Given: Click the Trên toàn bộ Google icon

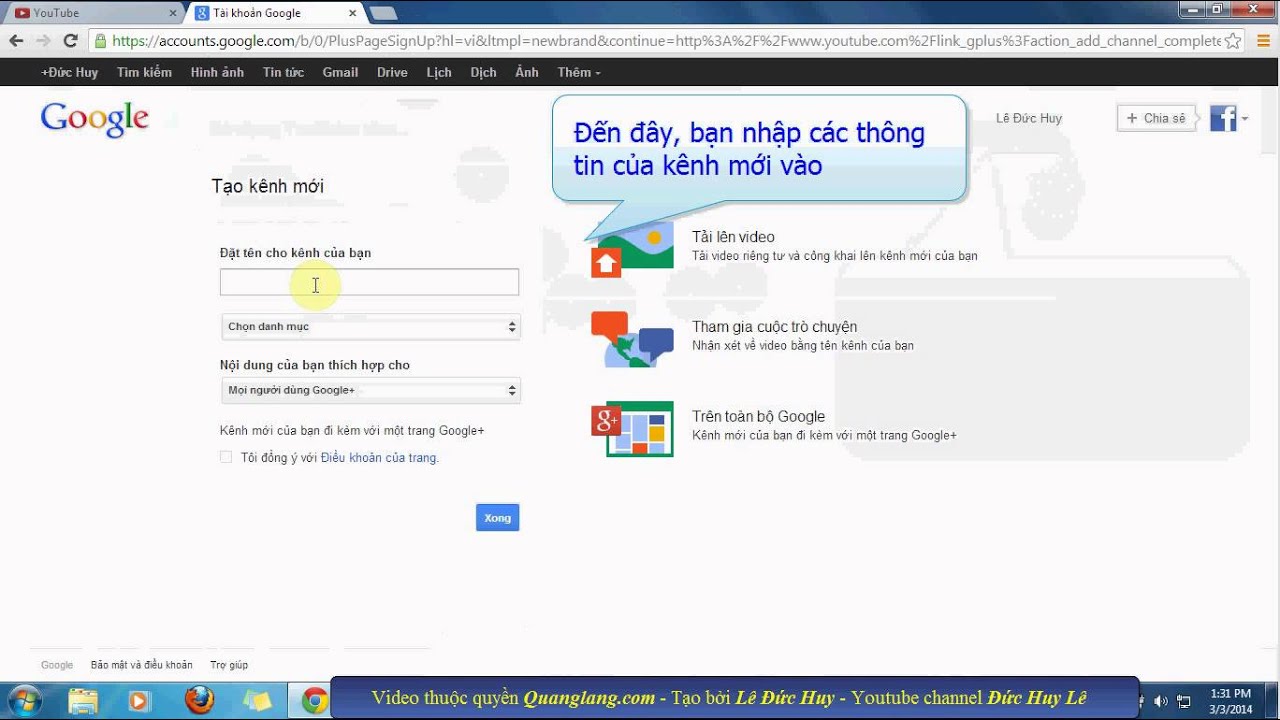Looking at the screenshot, I should (x=632, y=428).
